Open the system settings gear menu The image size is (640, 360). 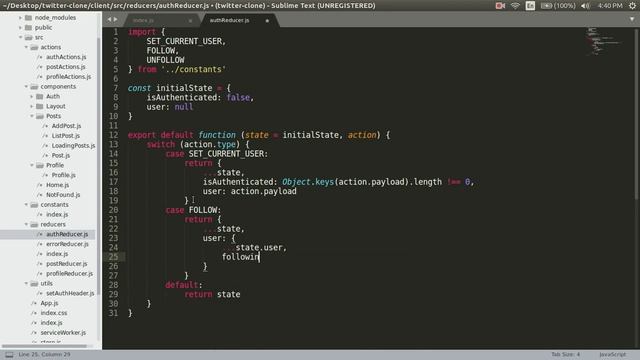coord(632,6)
